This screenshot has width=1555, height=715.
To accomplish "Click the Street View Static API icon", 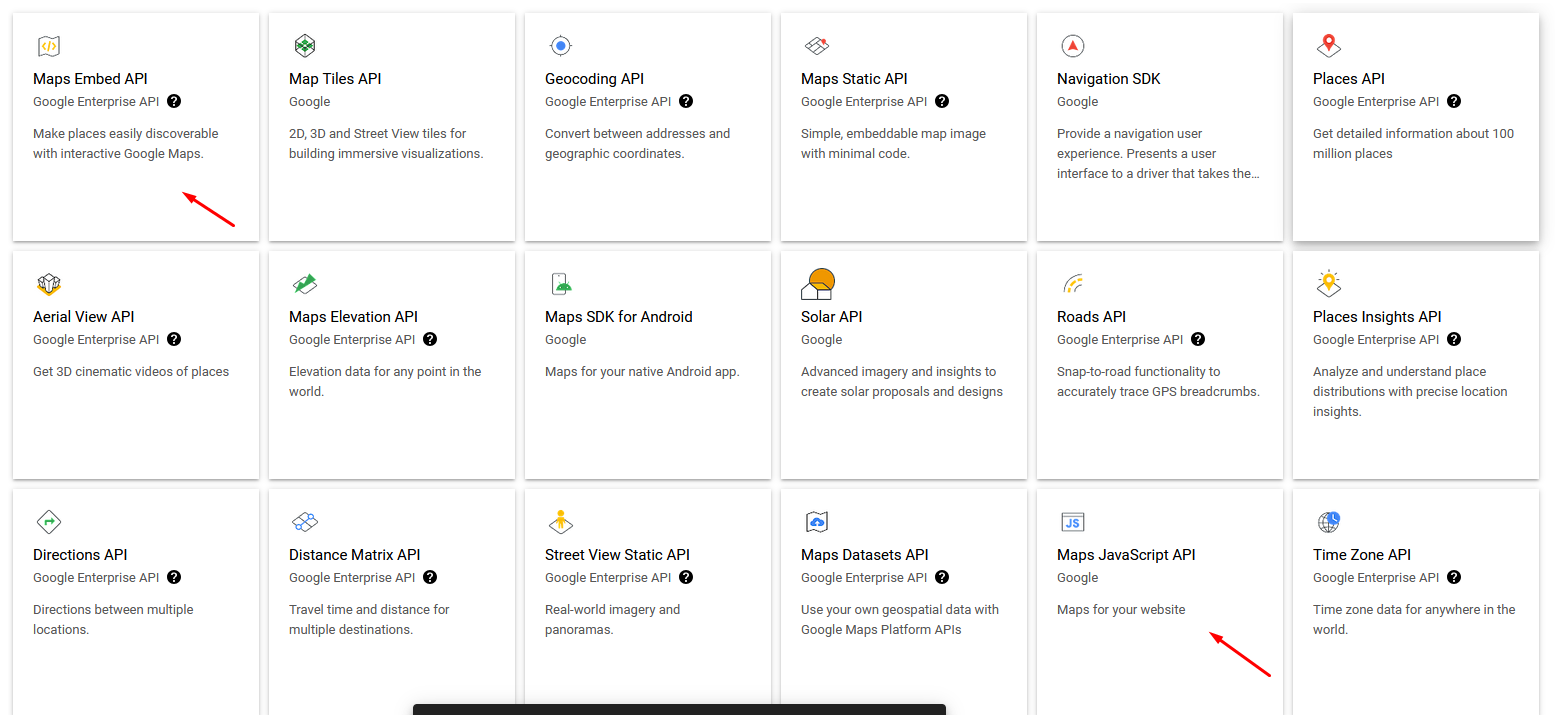I will click(561, 522).
